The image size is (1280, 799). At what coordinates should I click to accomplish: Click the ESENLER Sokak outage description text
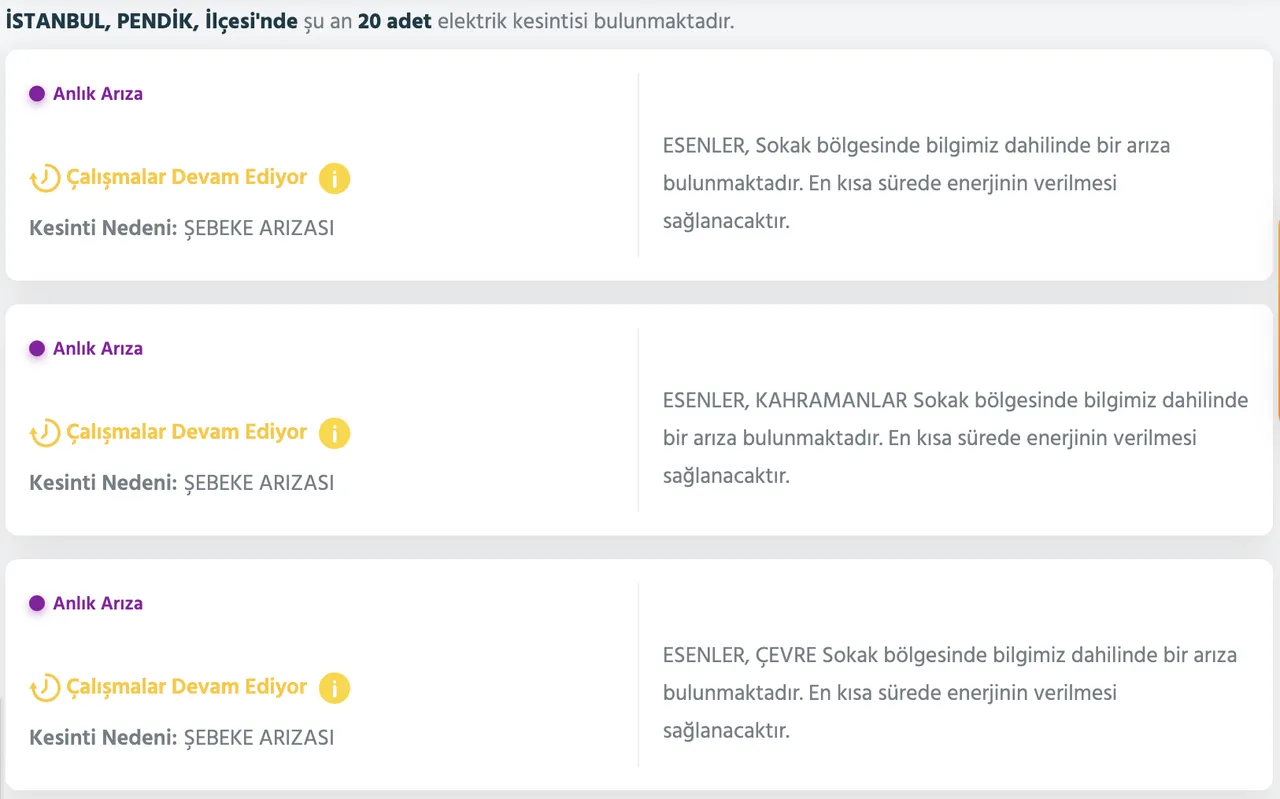[x=917, y=183]
